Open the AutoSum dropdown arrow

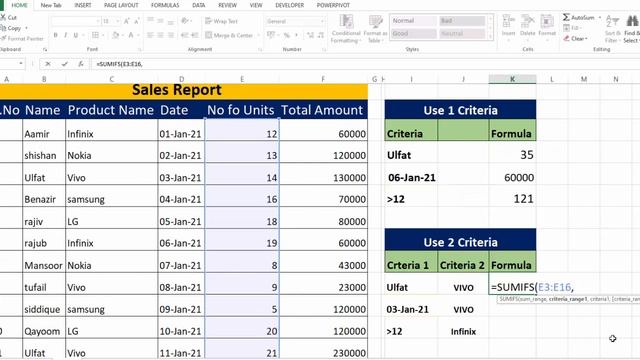[599, 18]
